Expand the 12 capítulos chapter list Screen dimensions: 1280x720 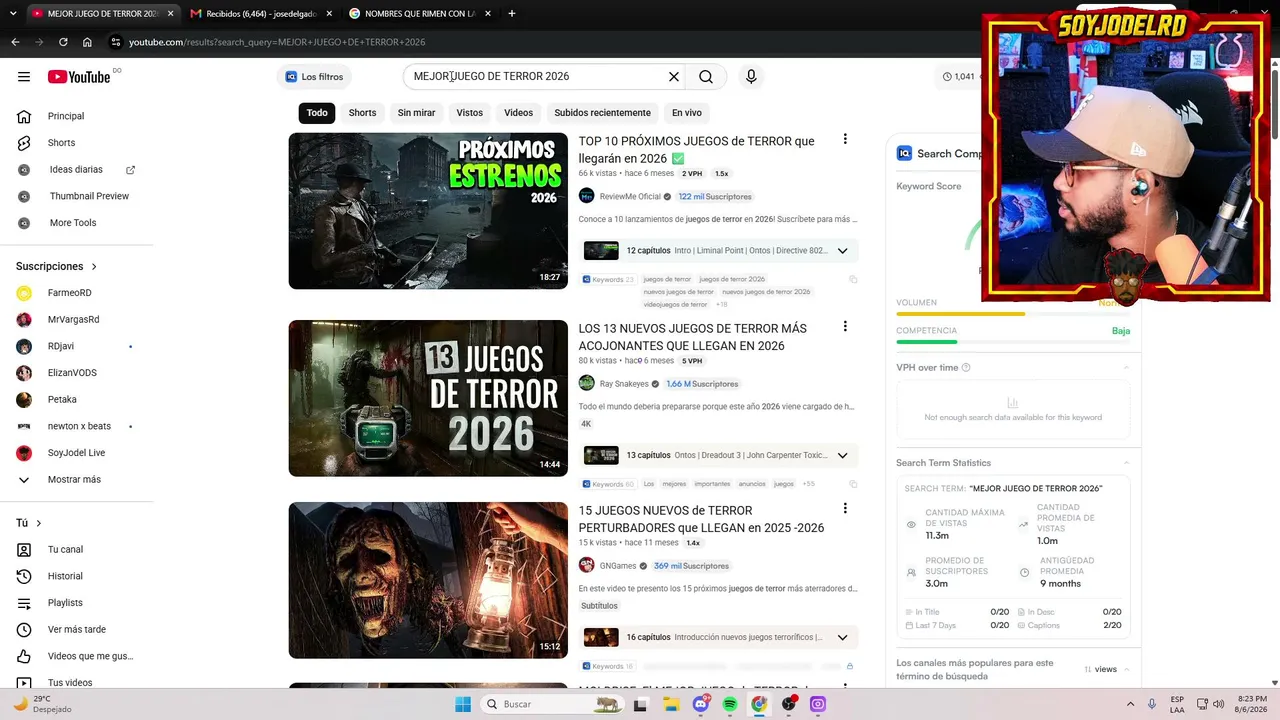pyautogui.click(x=842, y=251)
